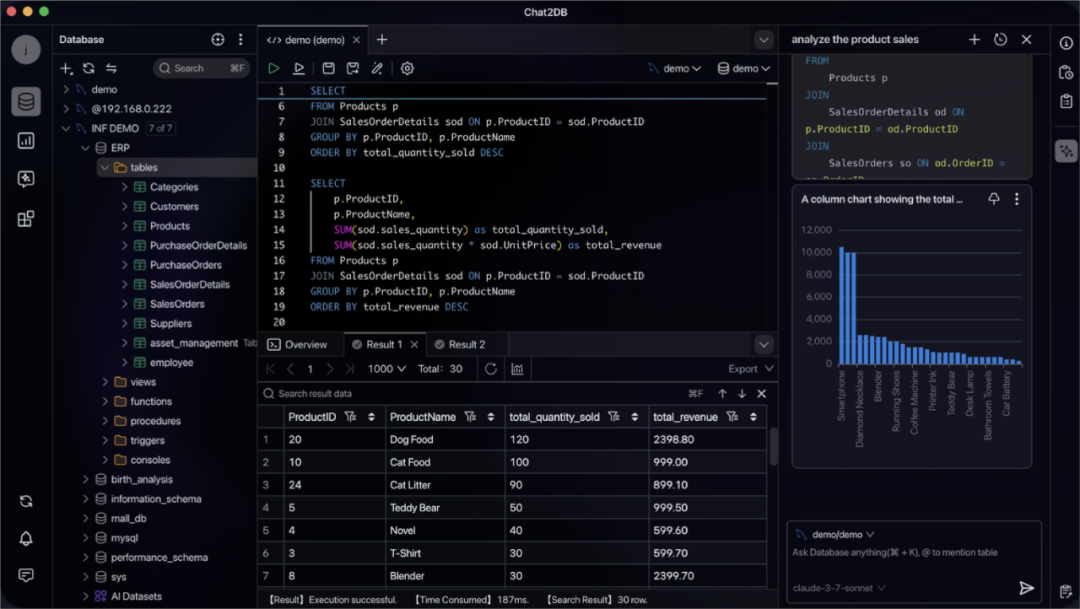Refresh the query result table
The width and height of the screenshot is (1080, 609).
point(491,369)
